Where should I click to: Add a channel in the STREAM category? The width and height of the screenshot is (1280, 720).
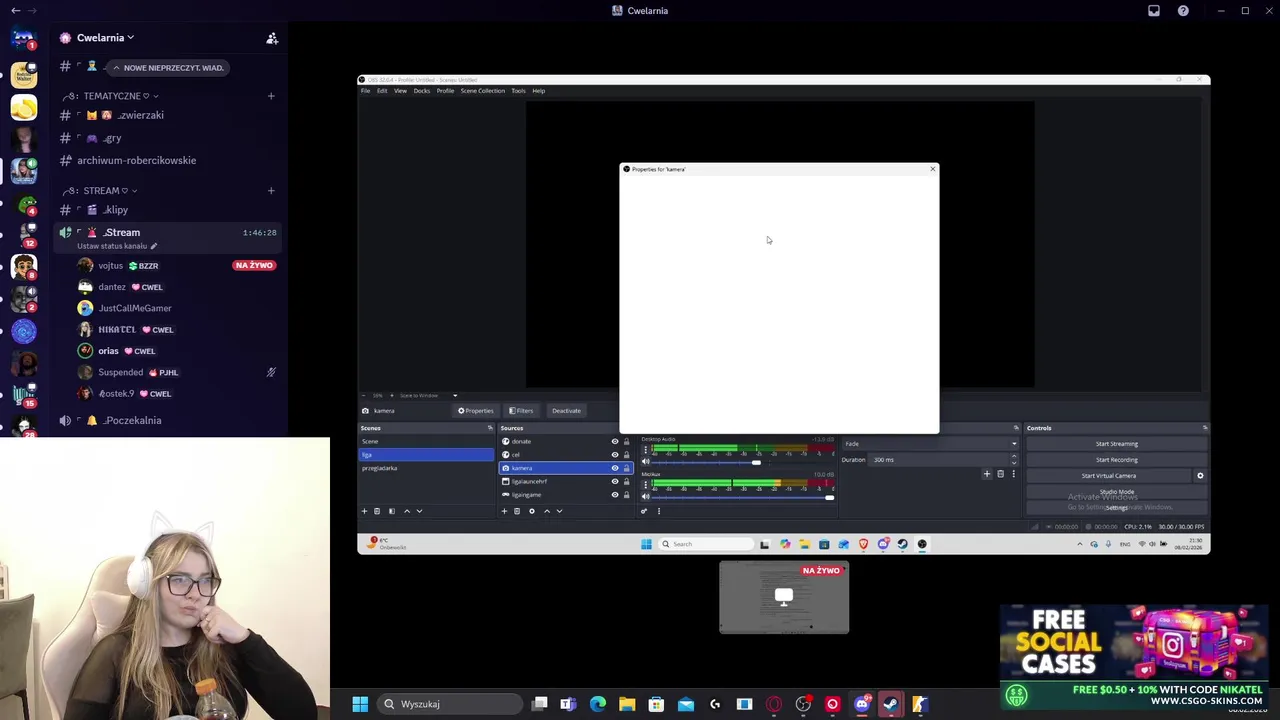[x=271, y=191]
